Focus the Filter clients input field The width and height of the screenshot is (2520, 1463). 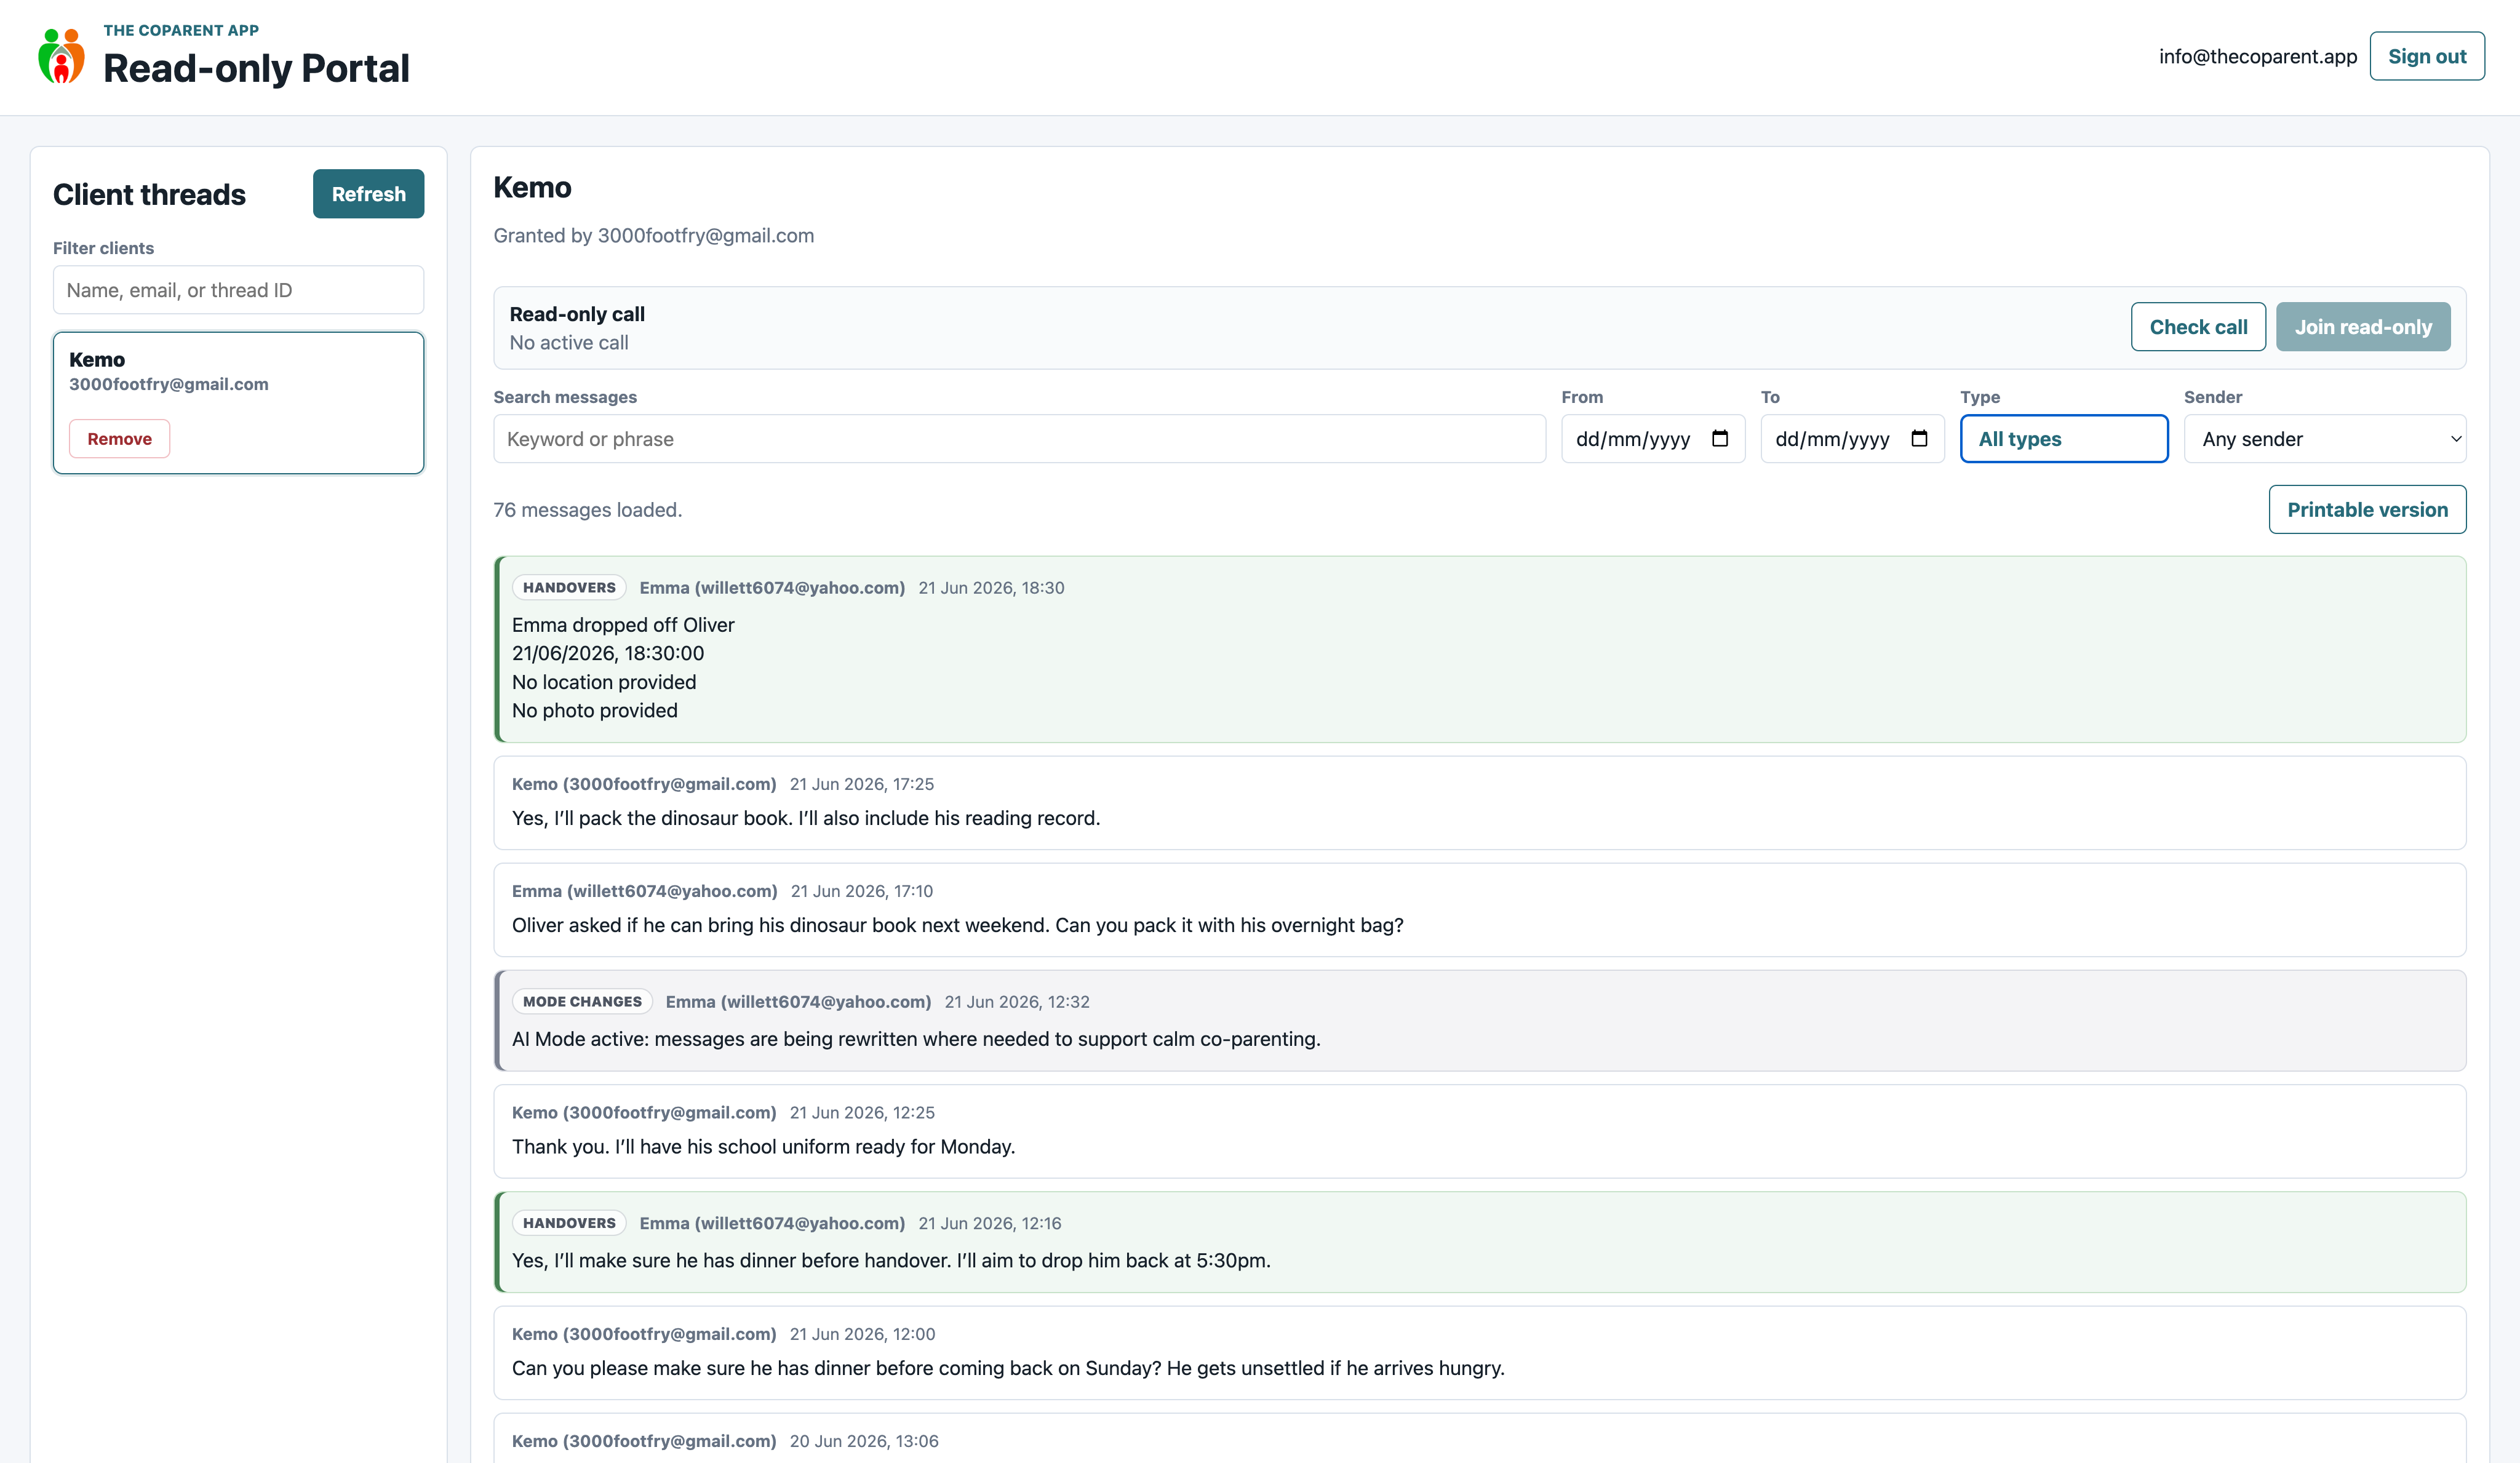click(x=238, y=290)
